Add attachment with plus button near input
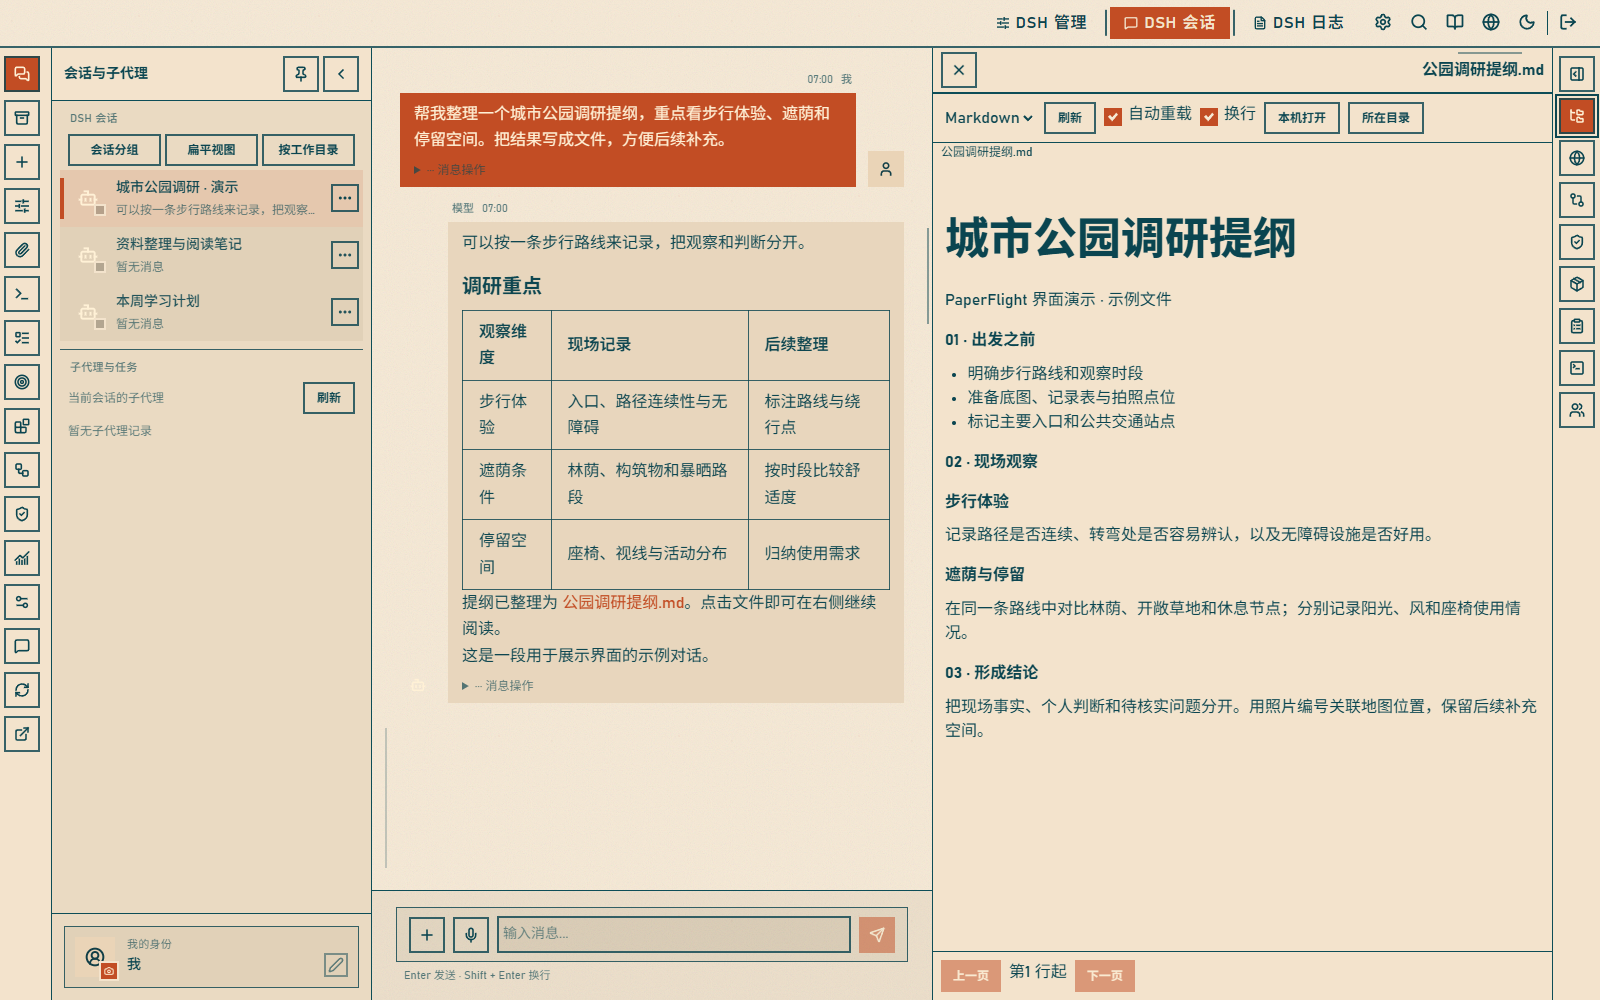Viewport: 1600px width, 1000px height. point(427,935)
